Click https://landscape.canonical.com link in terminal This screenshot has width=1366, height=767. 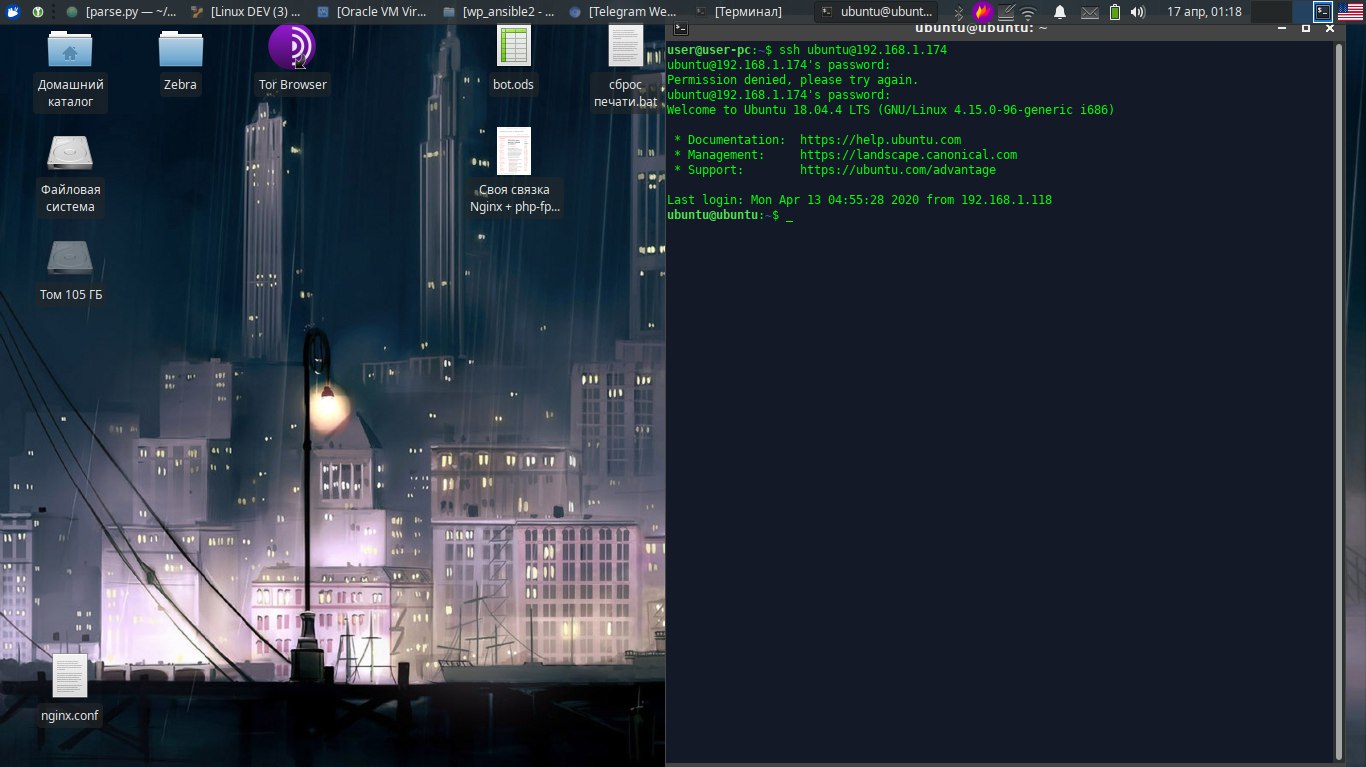click(908, 155)
